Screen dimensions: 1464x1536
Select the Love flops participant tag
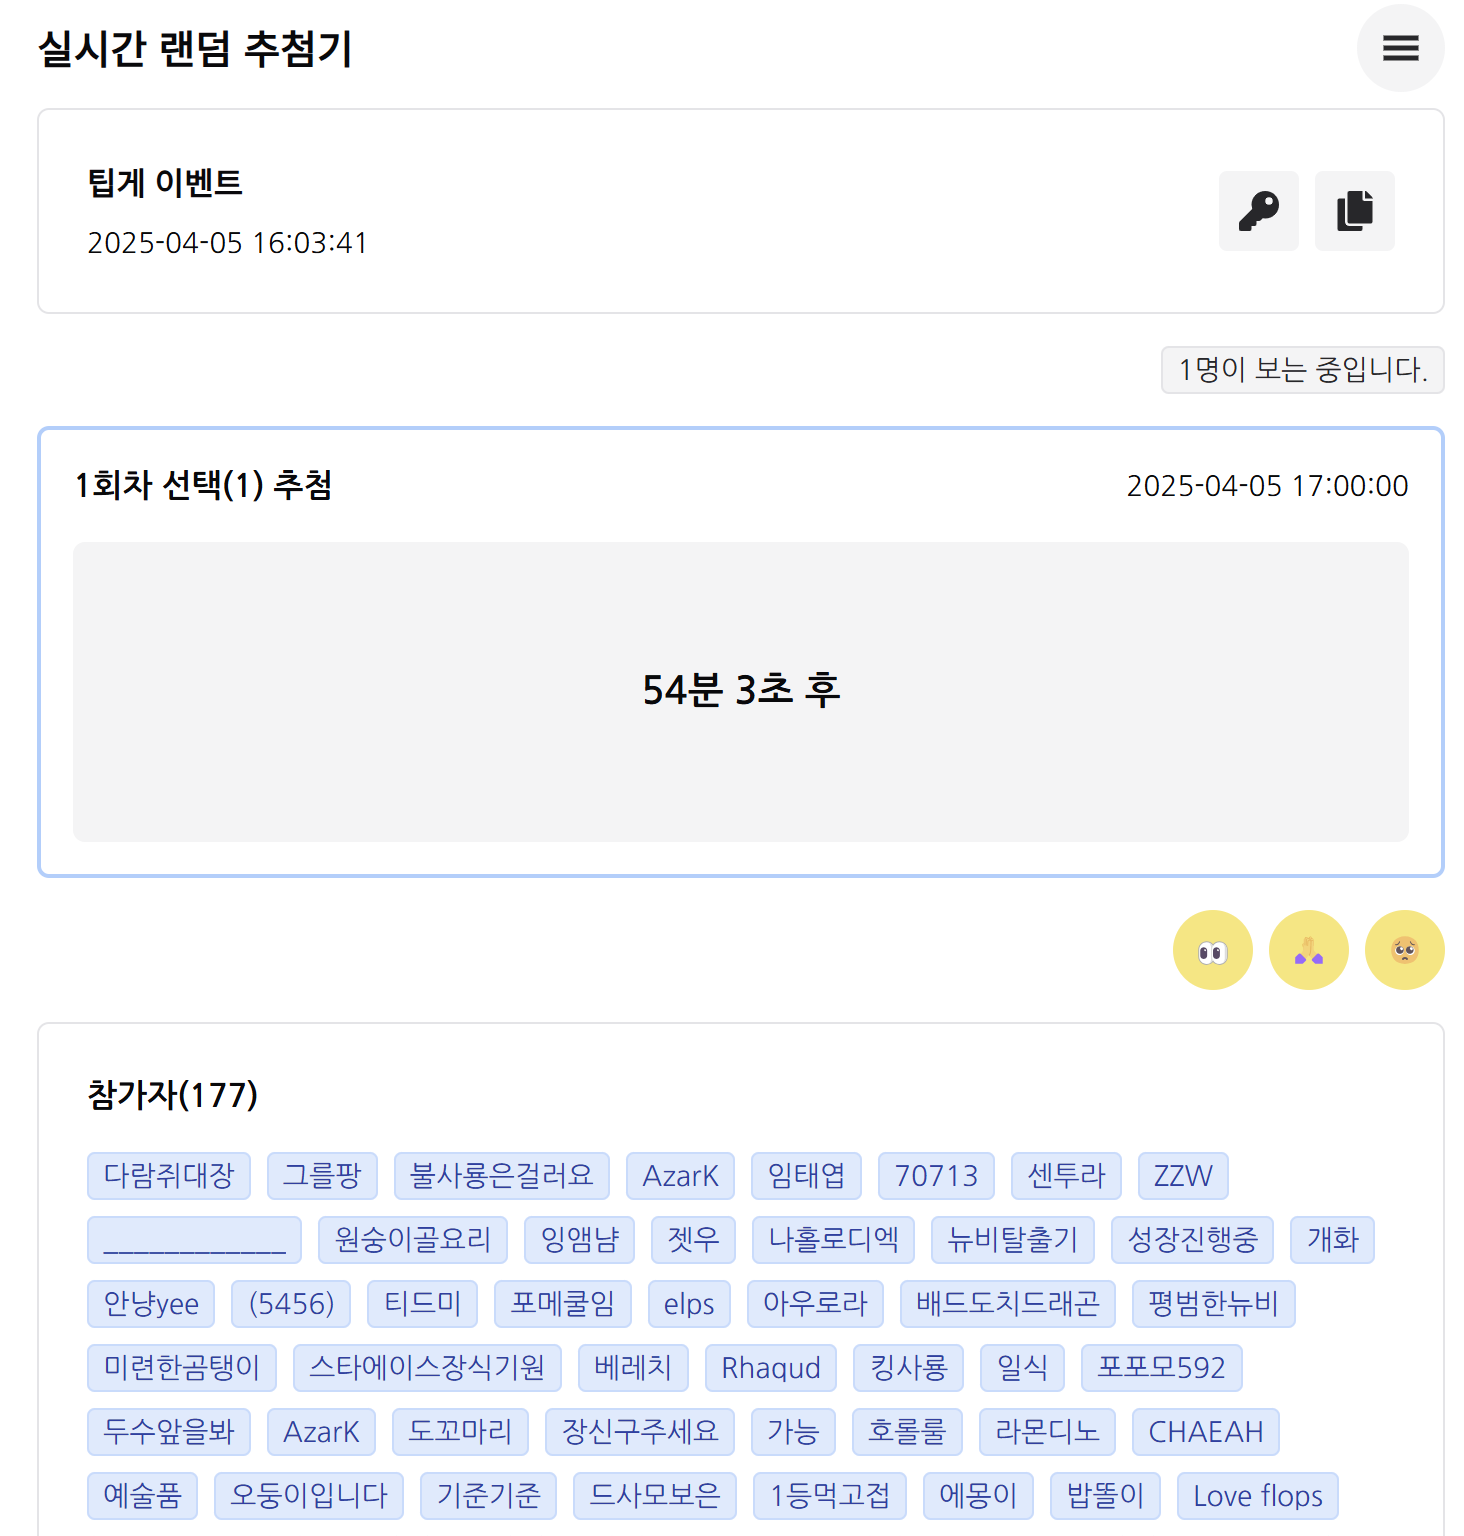click(1257, 1496)
